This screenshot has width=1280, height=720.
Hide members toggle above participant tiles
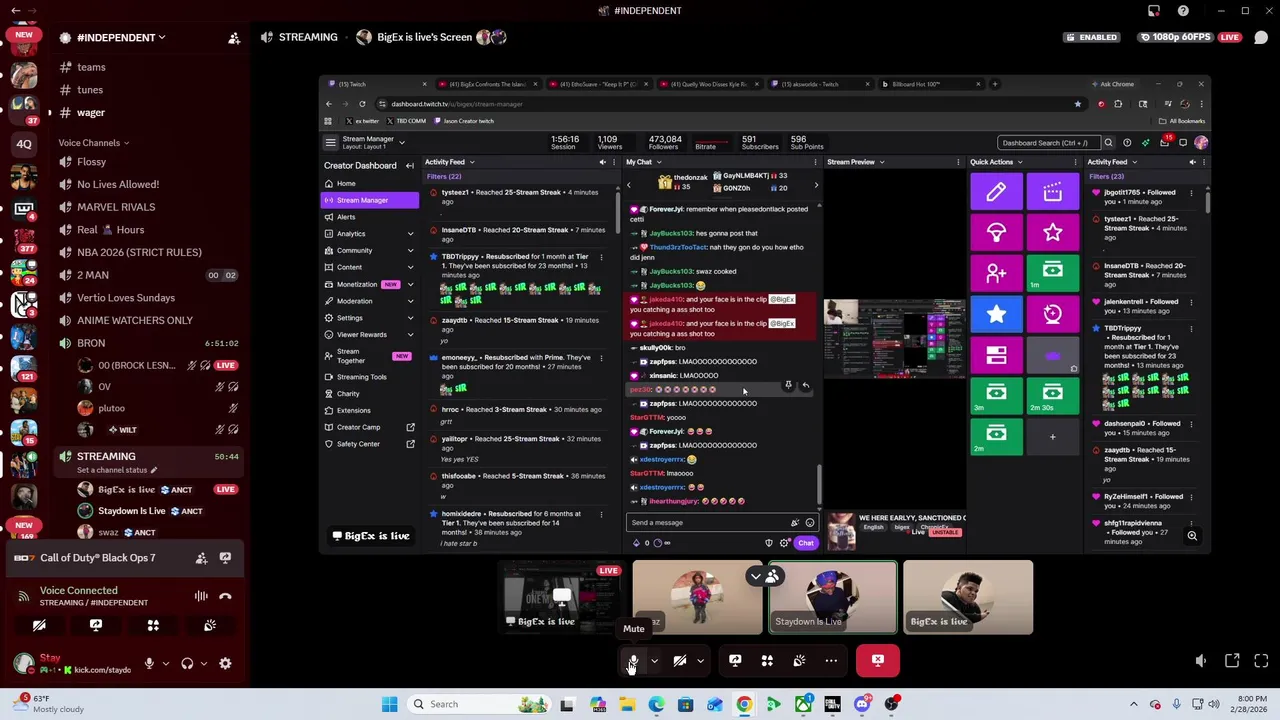coord(765,576)
